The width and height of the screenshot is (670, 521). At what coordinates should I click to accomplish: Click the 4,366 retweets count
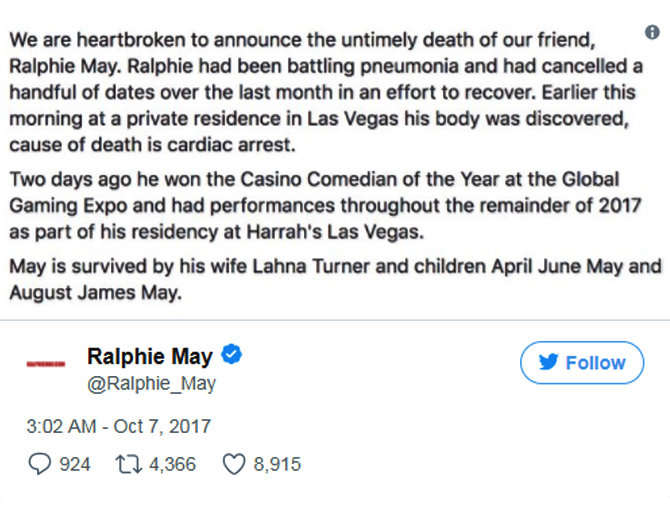click(173, 464)
